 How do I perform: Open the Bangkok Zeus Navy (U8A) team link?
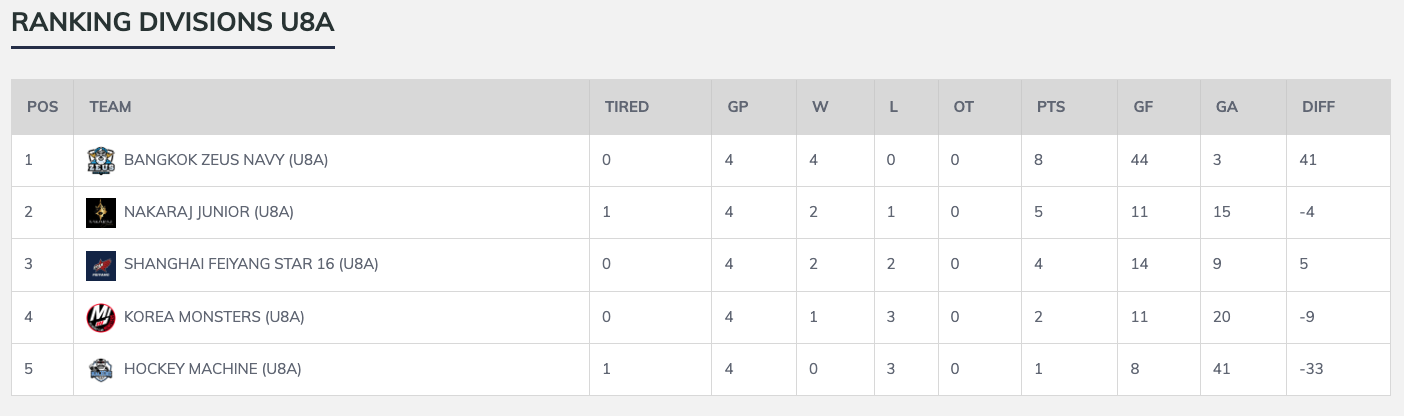coord(226,160)
